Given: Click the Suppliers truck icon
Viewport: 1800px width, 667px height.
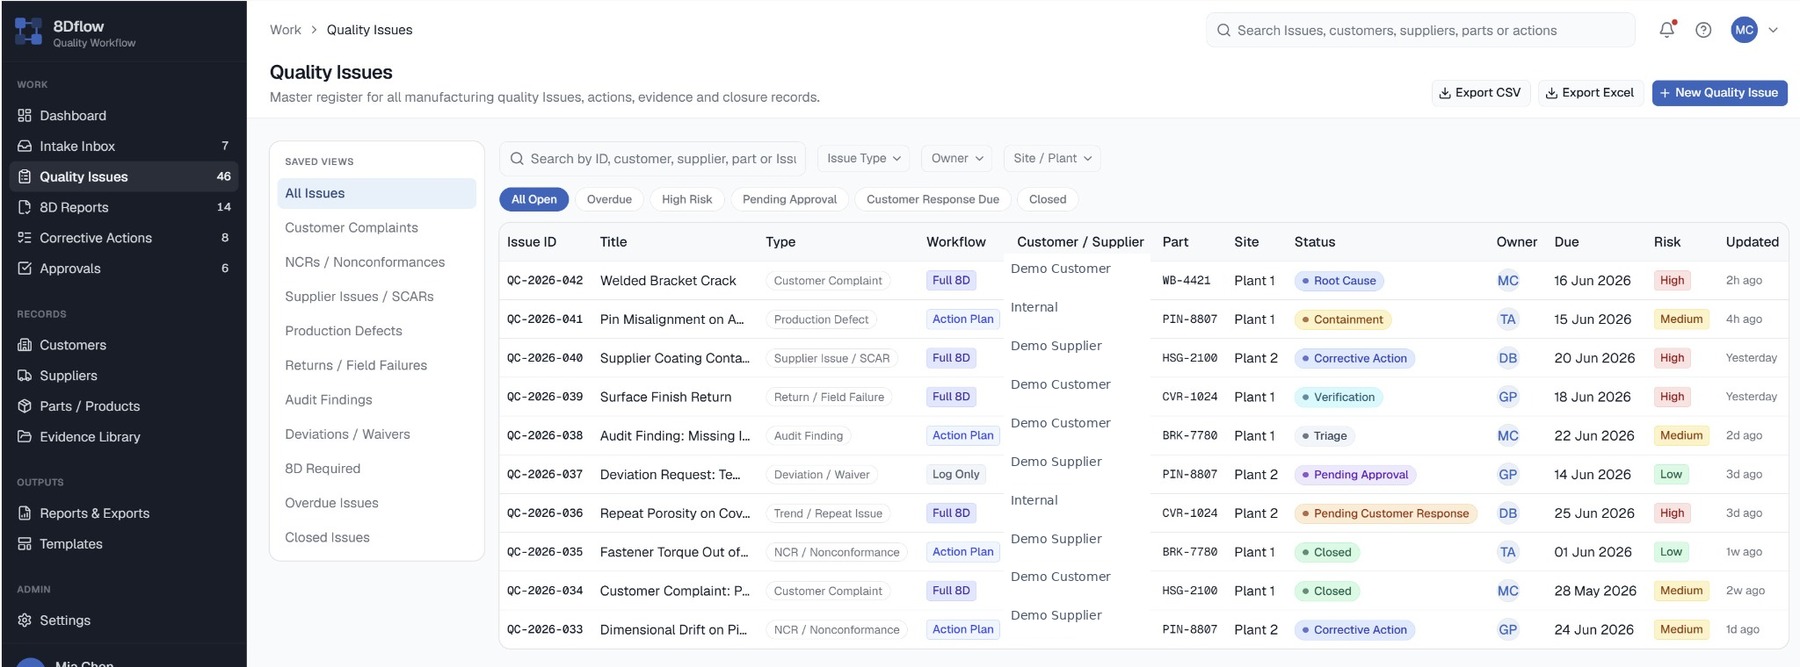Looking at the screenshot, I should (x=25, y=376).
